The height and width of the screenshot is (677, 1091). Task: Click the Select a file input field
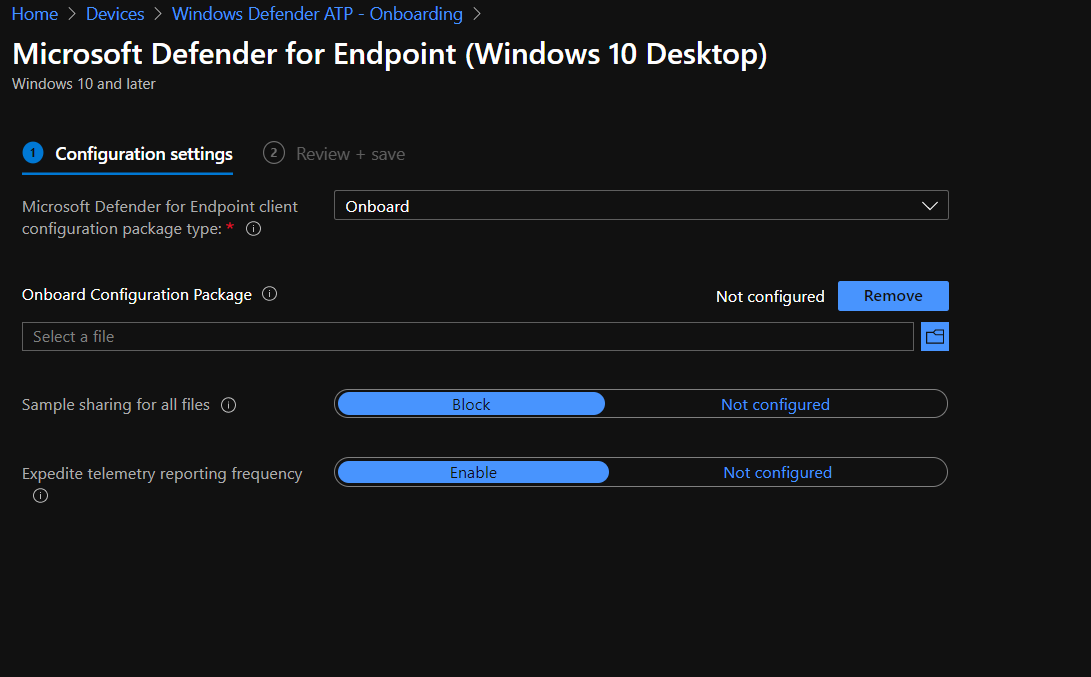click(467, 336)
